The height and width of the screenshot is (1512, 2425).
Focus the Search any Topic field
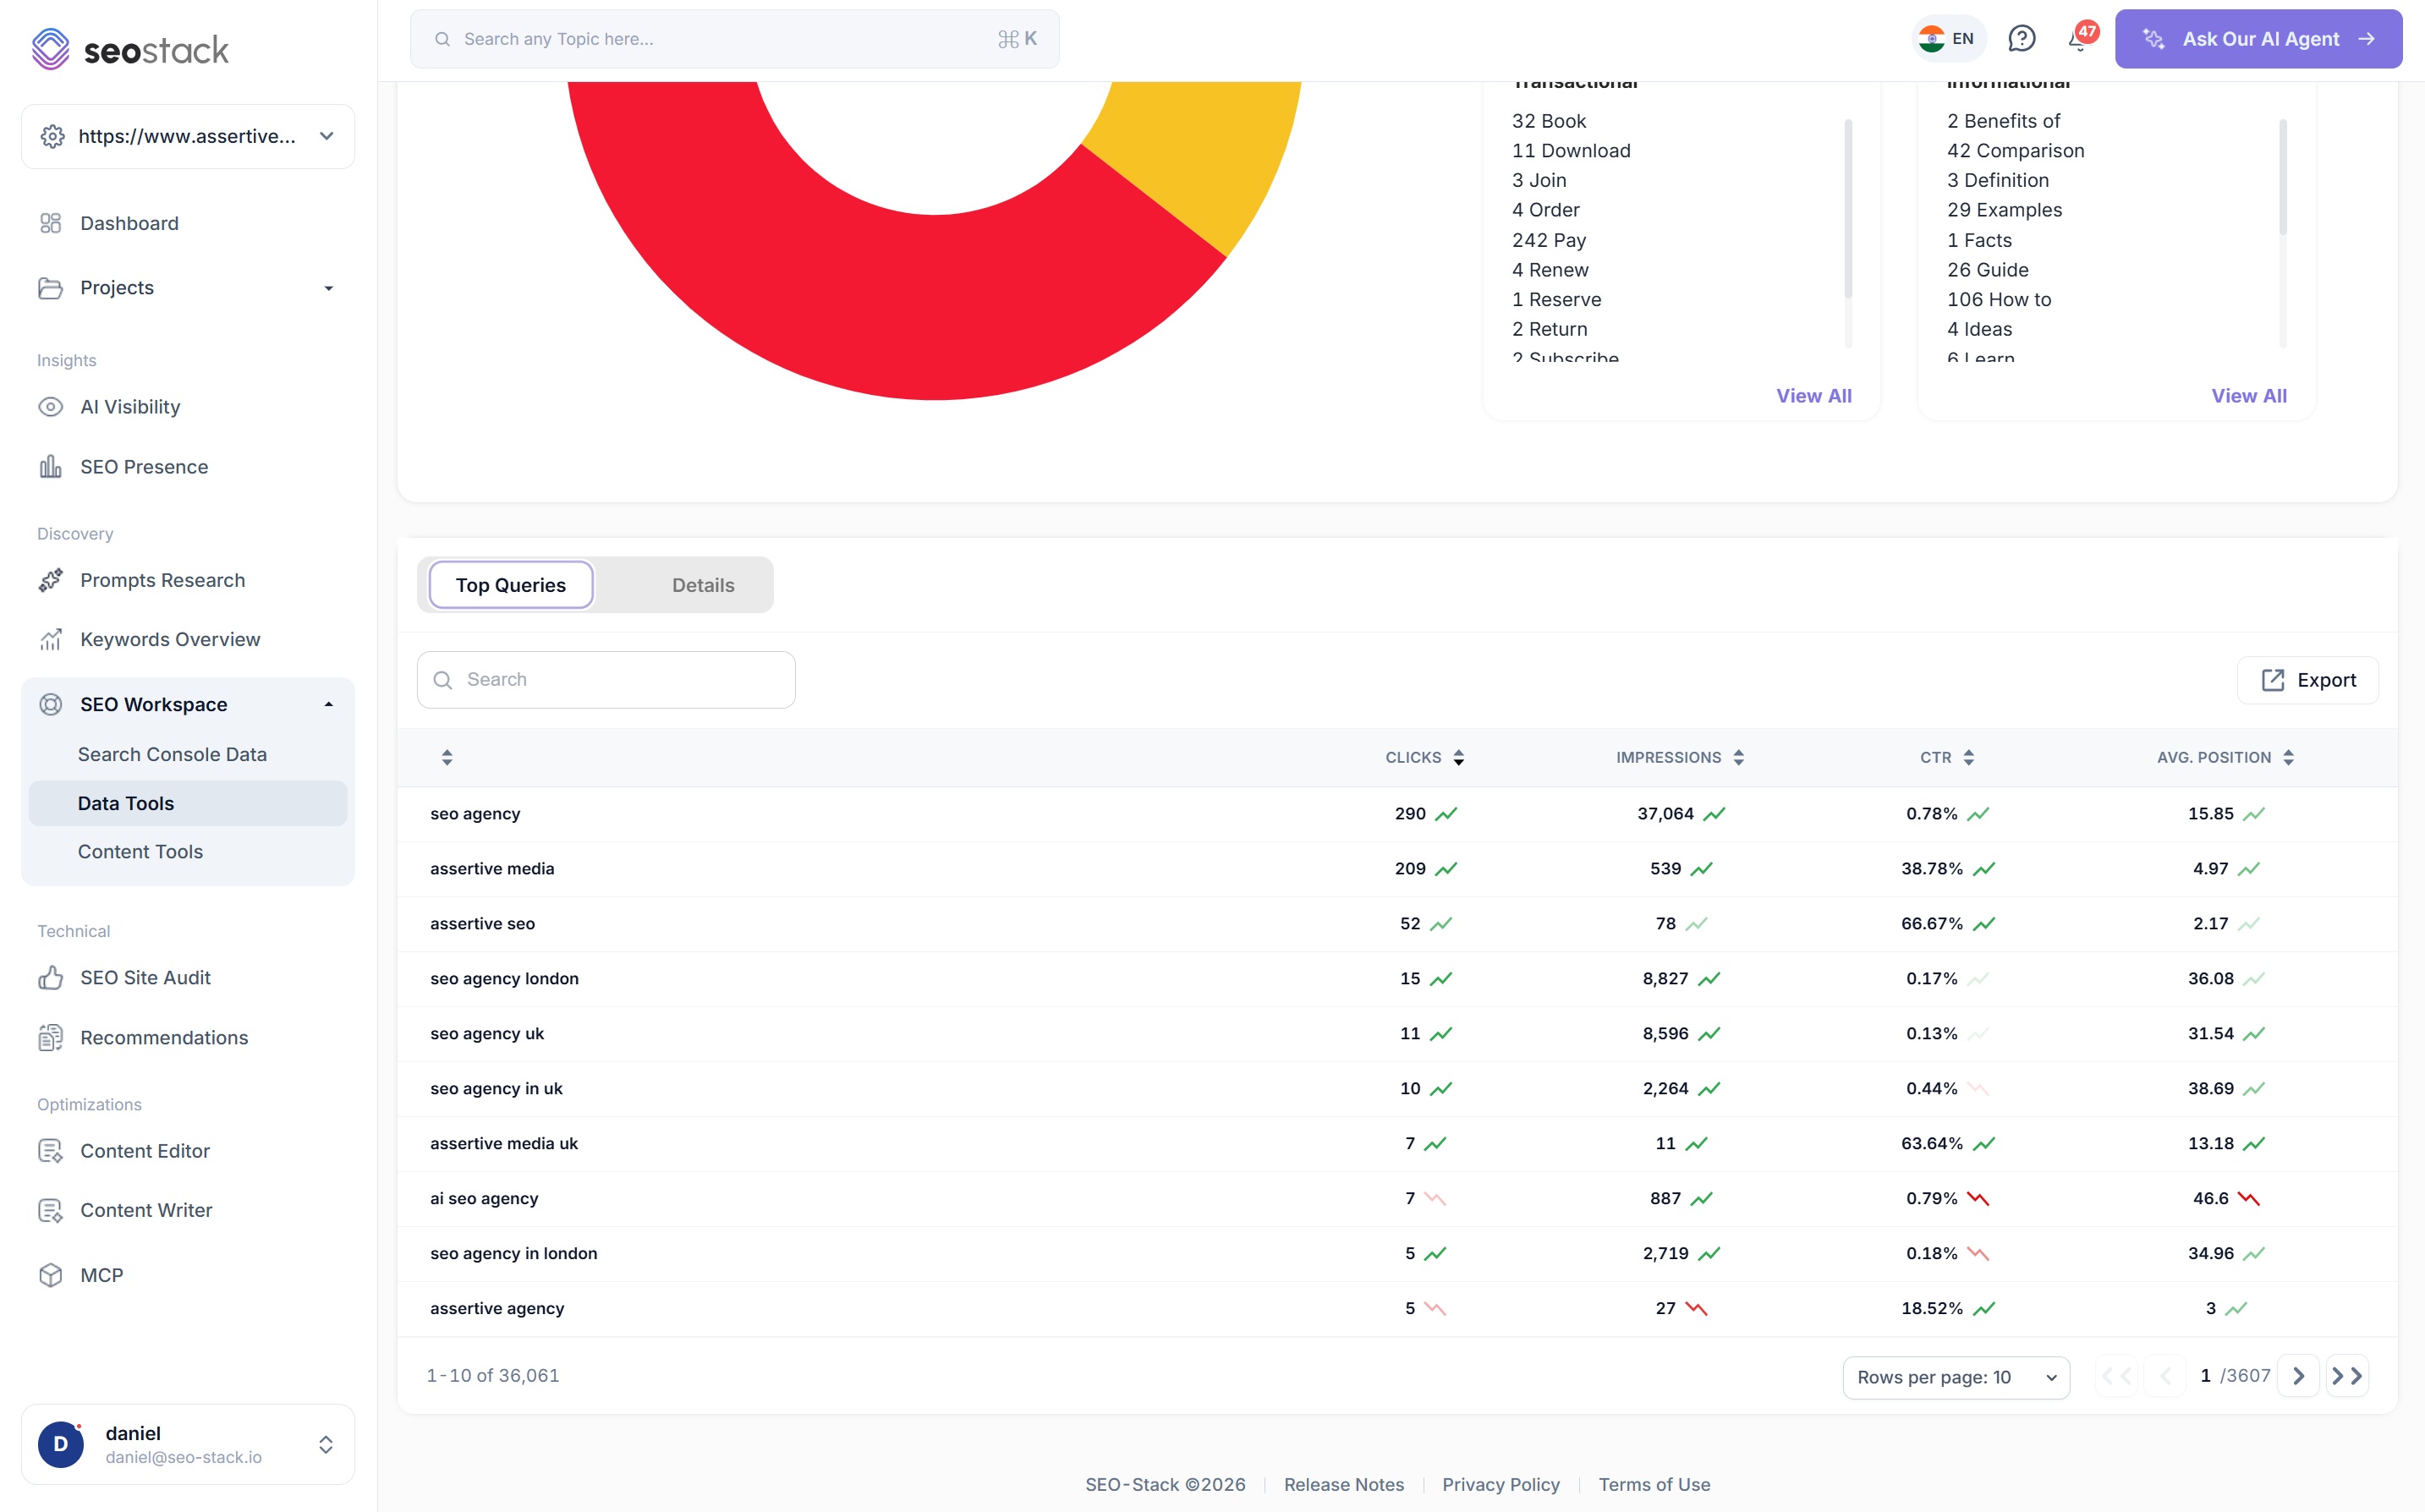pyautogui.click(x=735, y=39)
